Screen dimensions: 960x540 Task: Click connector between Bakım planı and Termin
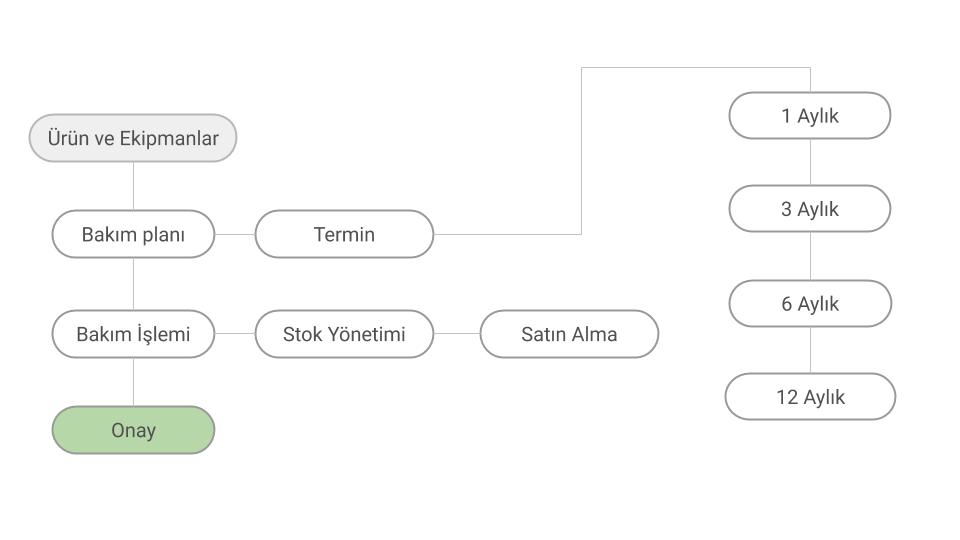(235, 234)
